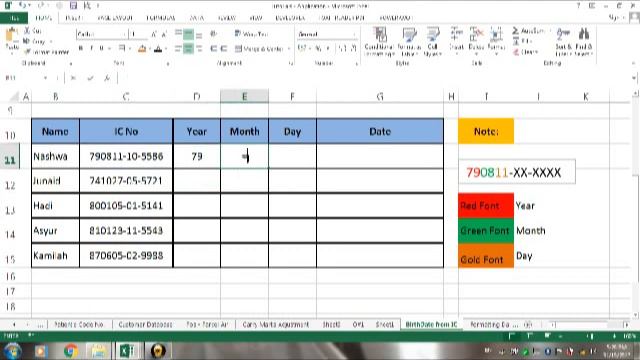640x360 pixels.
Task: Toggle Align Right in Alignment group
Action: [x=199, y=49]
